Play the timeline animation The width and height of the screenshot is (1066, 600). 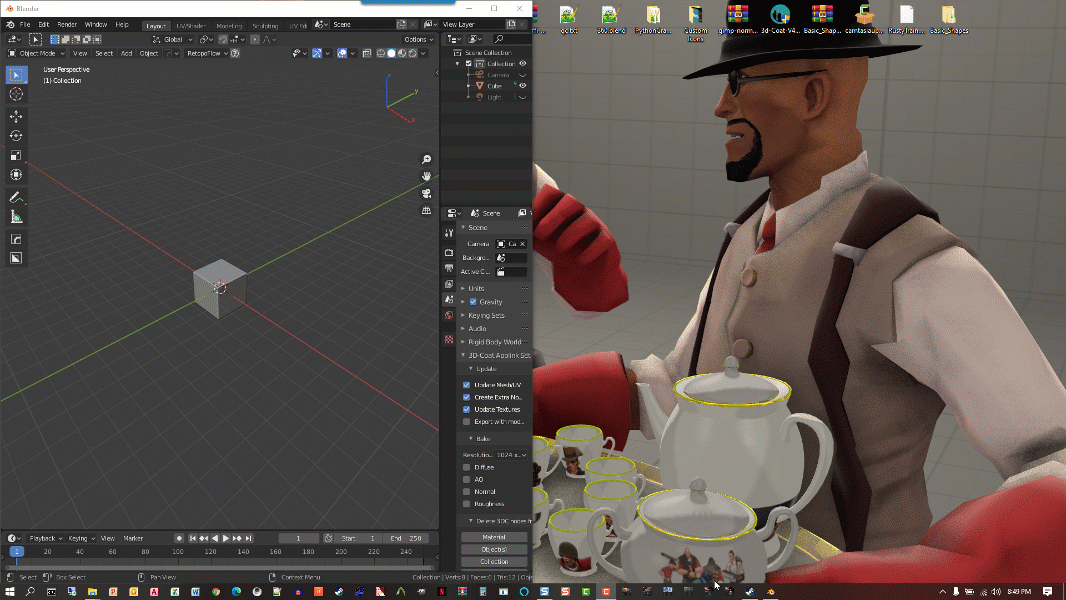point(226,538)
